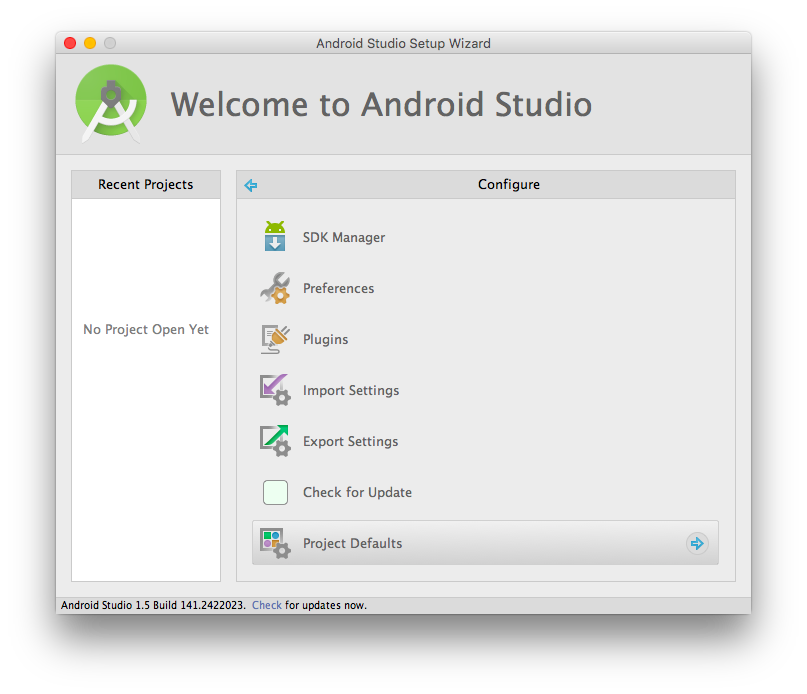Screen dimensions: 807x694
Task: Click Android Studio 1.5 Build version text
Action: tap(153, 605)
